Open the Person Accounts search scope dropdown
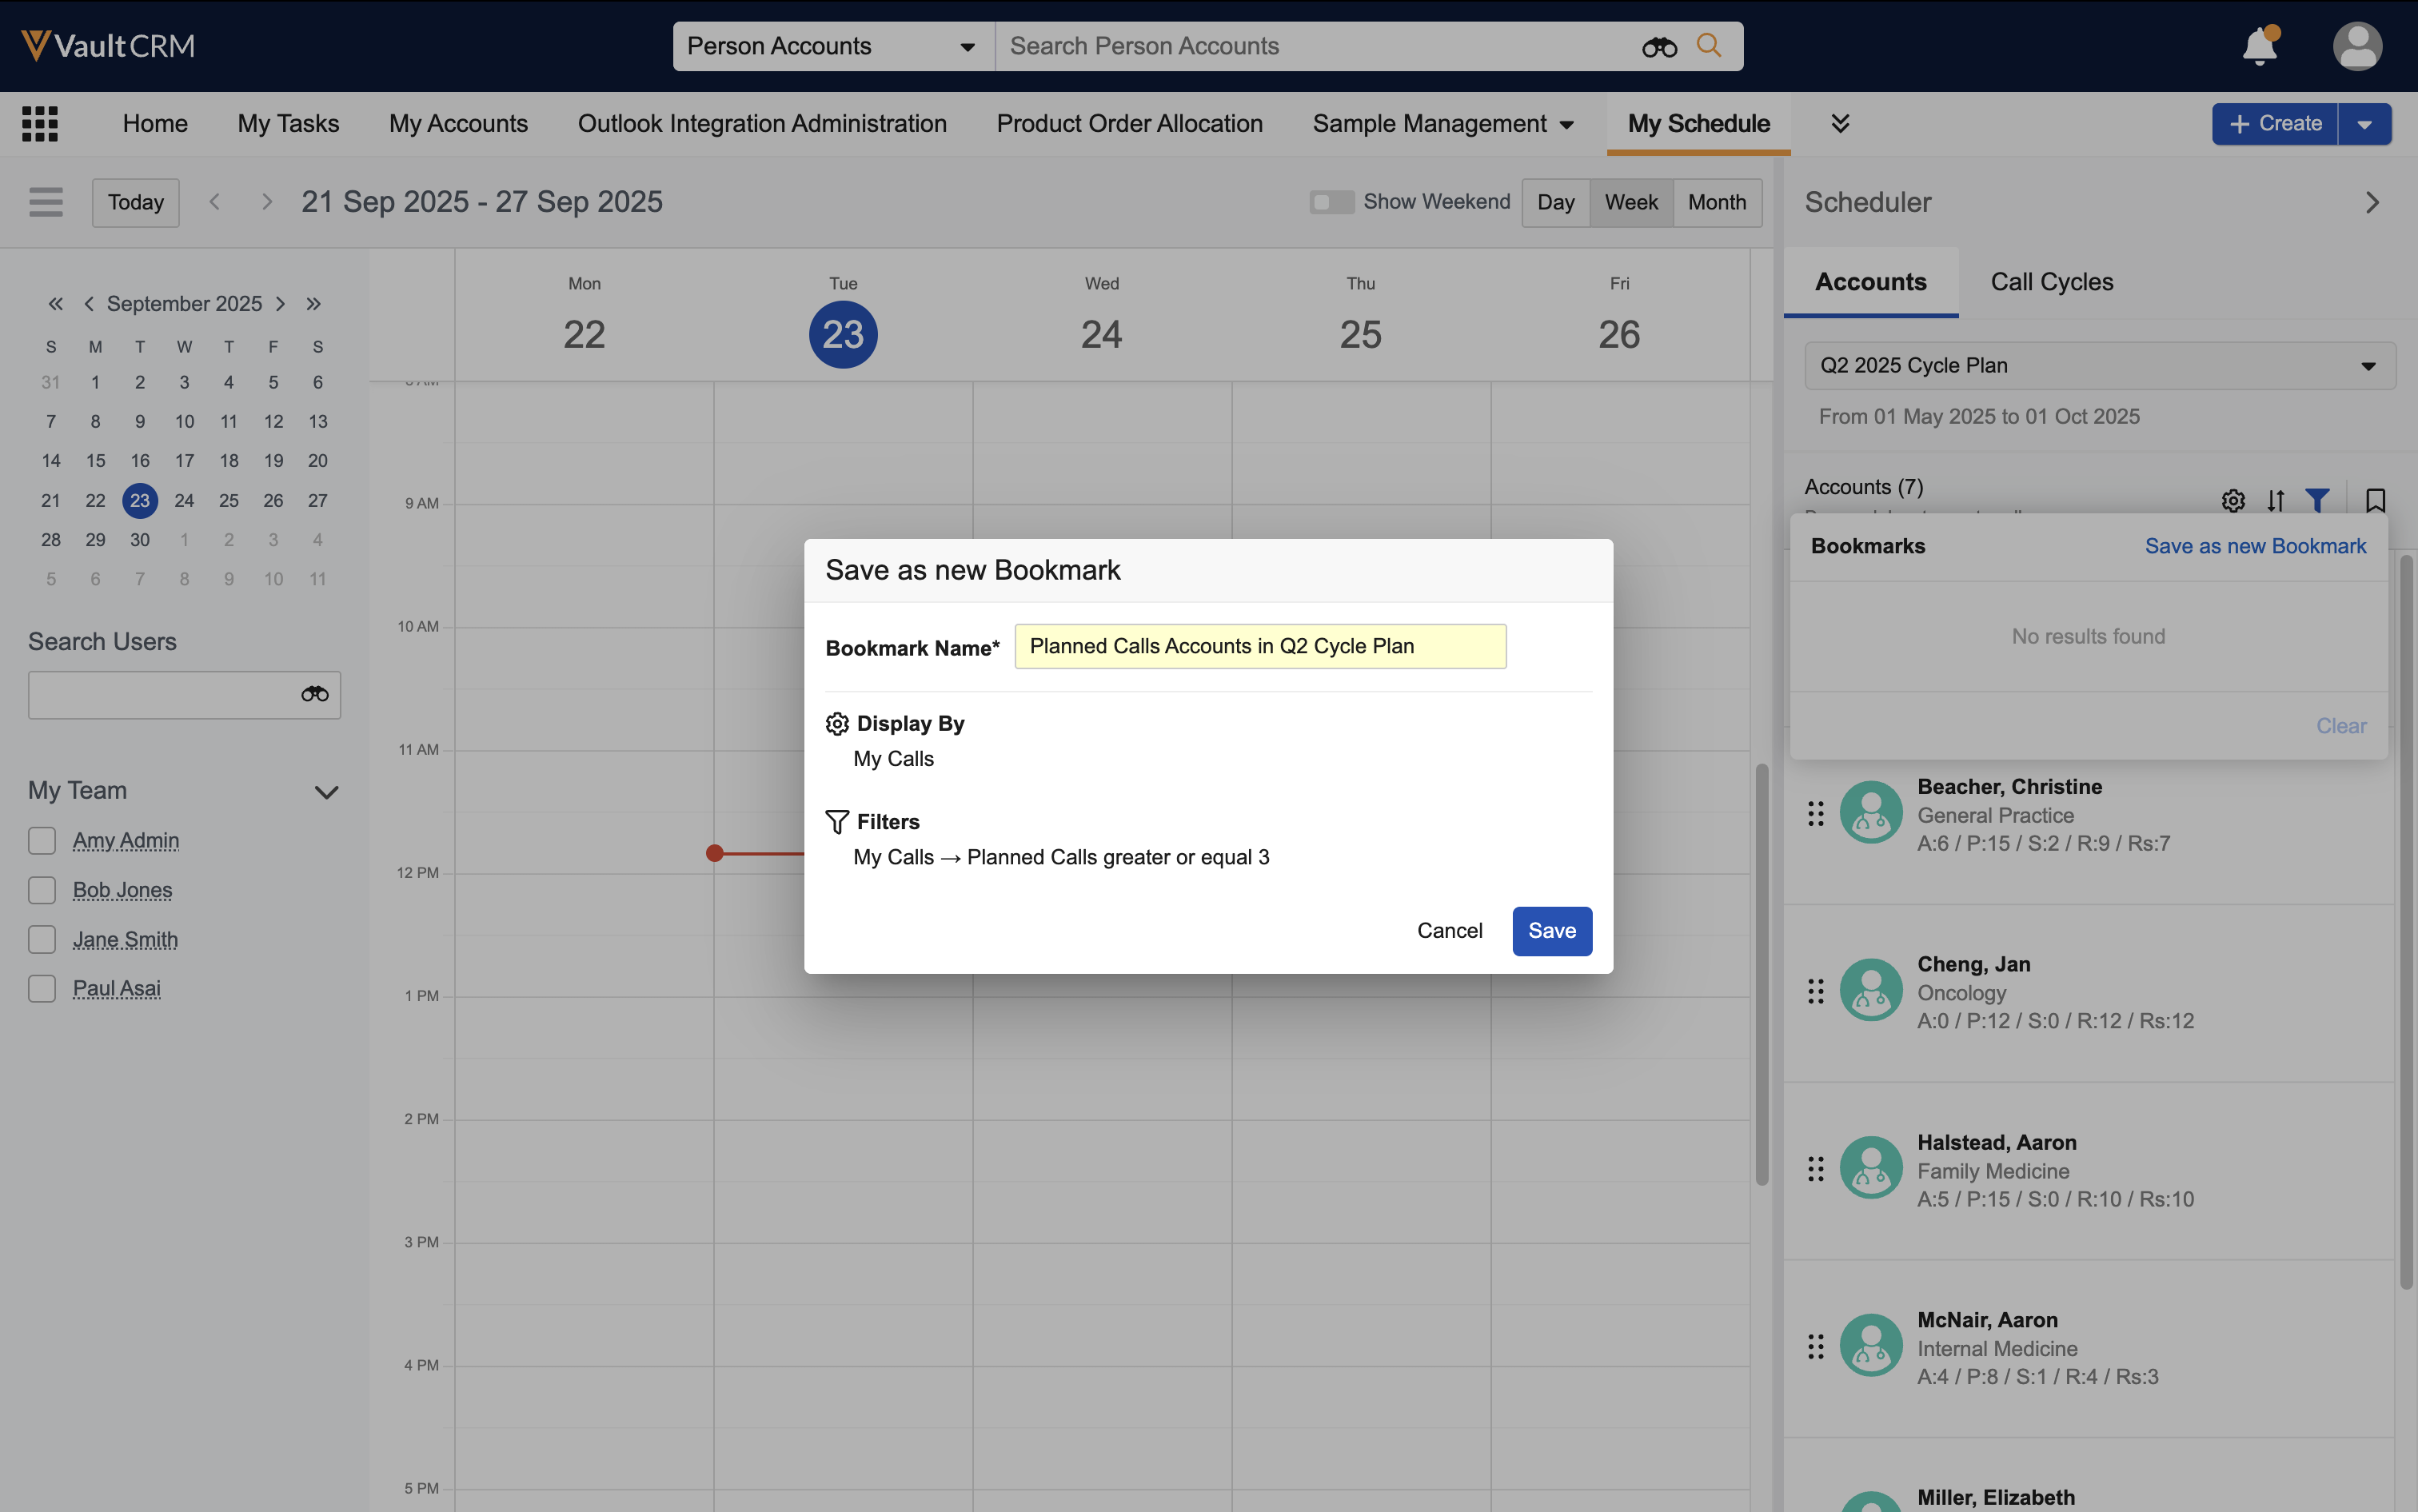The height and width of the screenshot is (1512, 2418). pyautogui.click(x=832, y=46)
